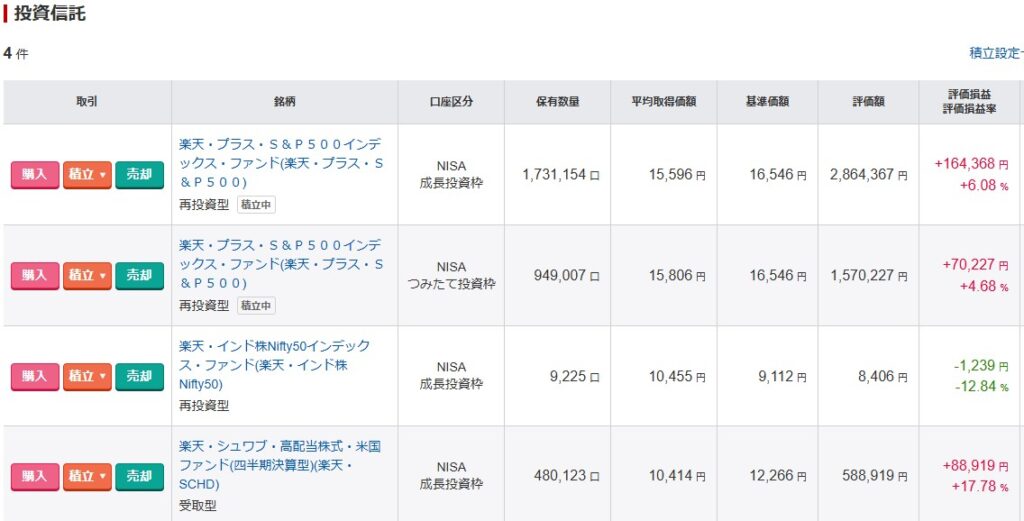
Task: Click 購入 for 楽天・インド株Nifty50 fund
Action: [35, 376]
